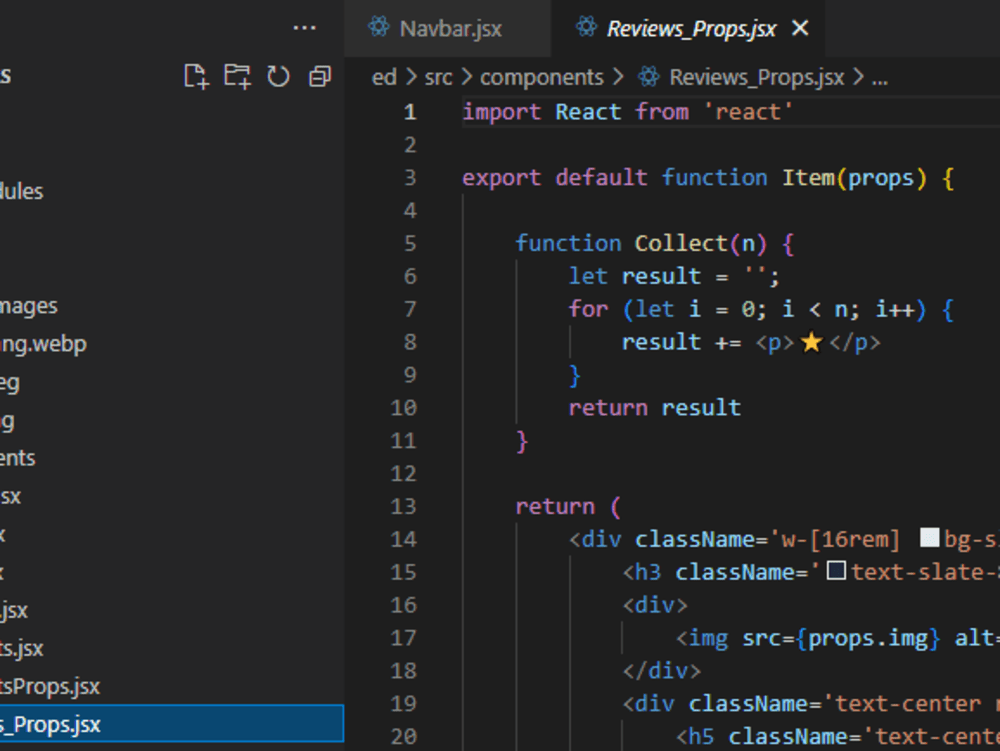Click the New File icon in Explorer
The image size is (1000, 751).
coord(196,76)
